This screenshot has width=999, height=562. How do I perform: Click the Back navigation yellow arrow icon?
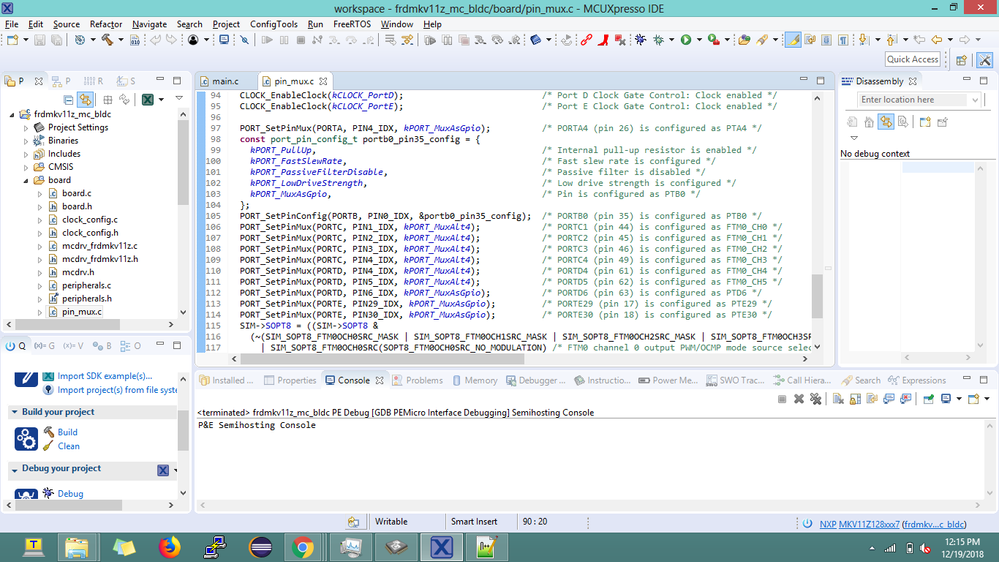coord(937,40)
